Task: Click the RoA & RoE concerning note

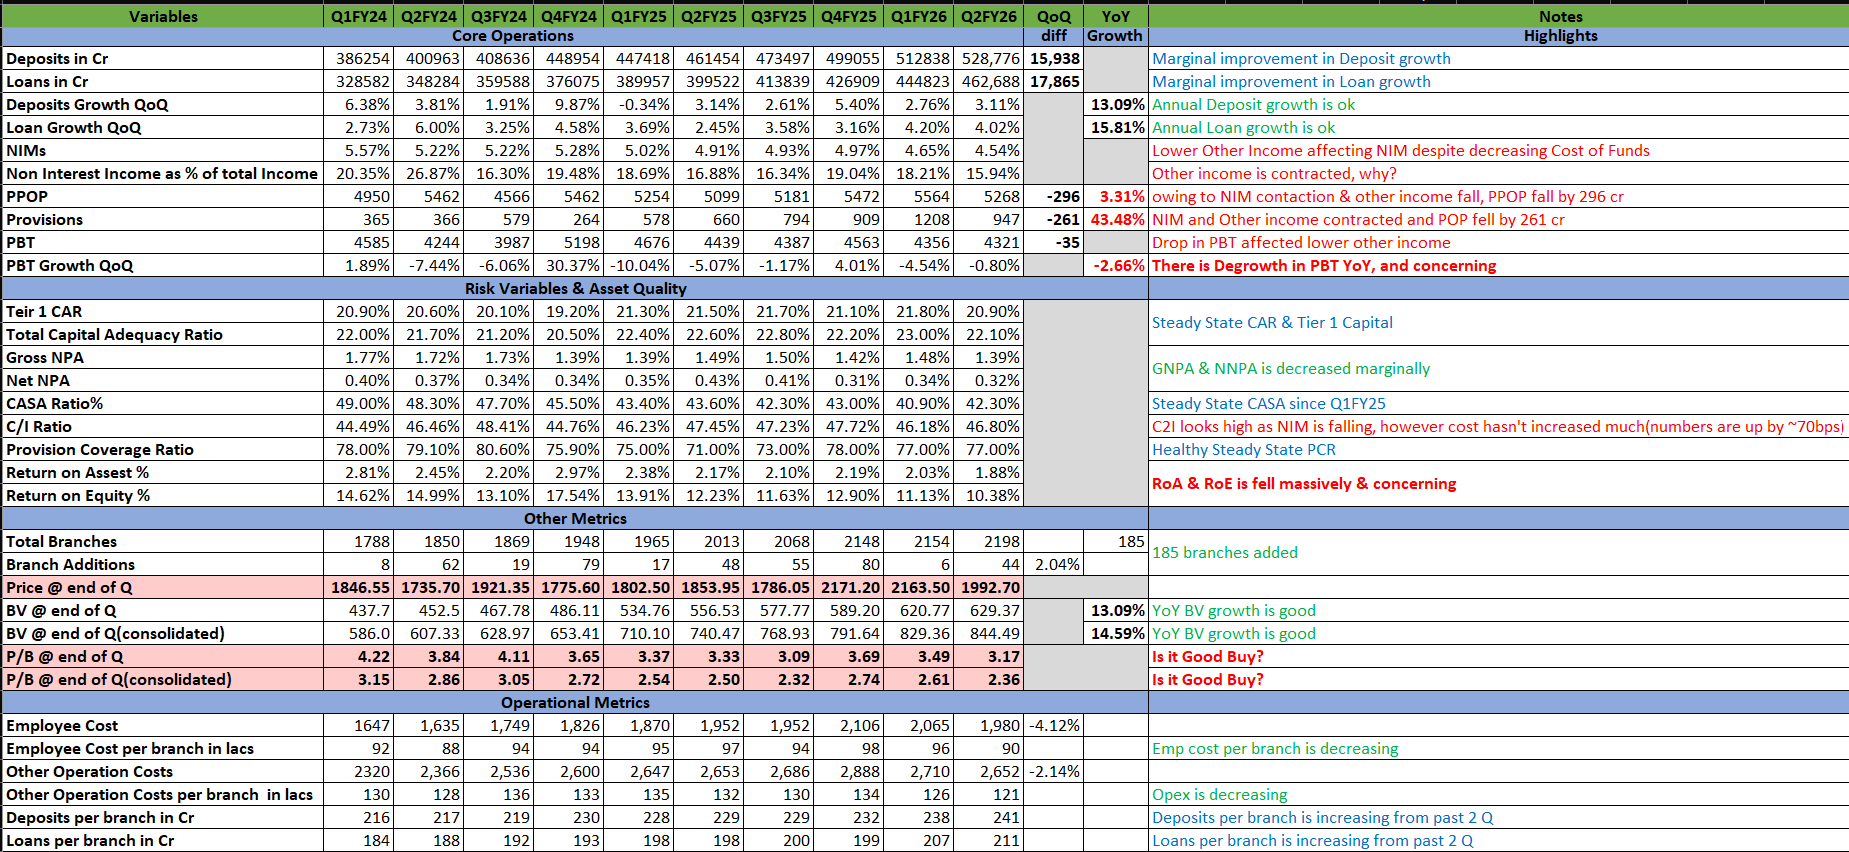Action: [x=1303, y=484]
